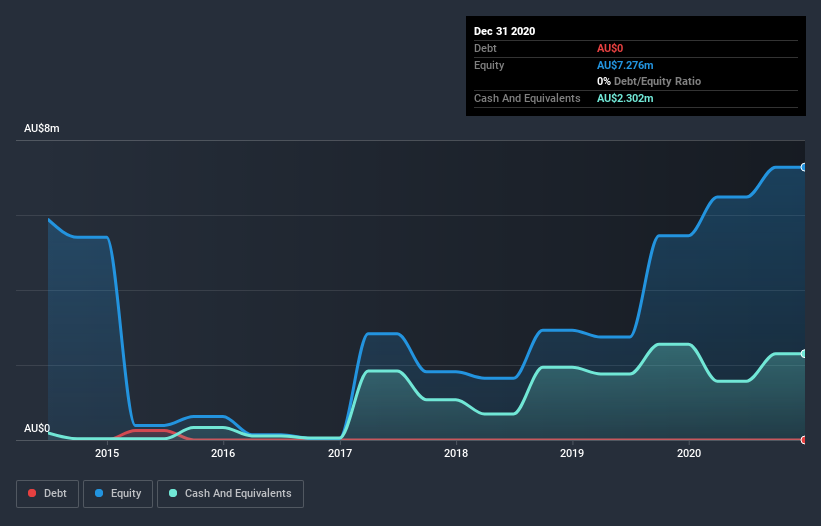Click the AU$0 debt value in tooltip

pos(610,48)
